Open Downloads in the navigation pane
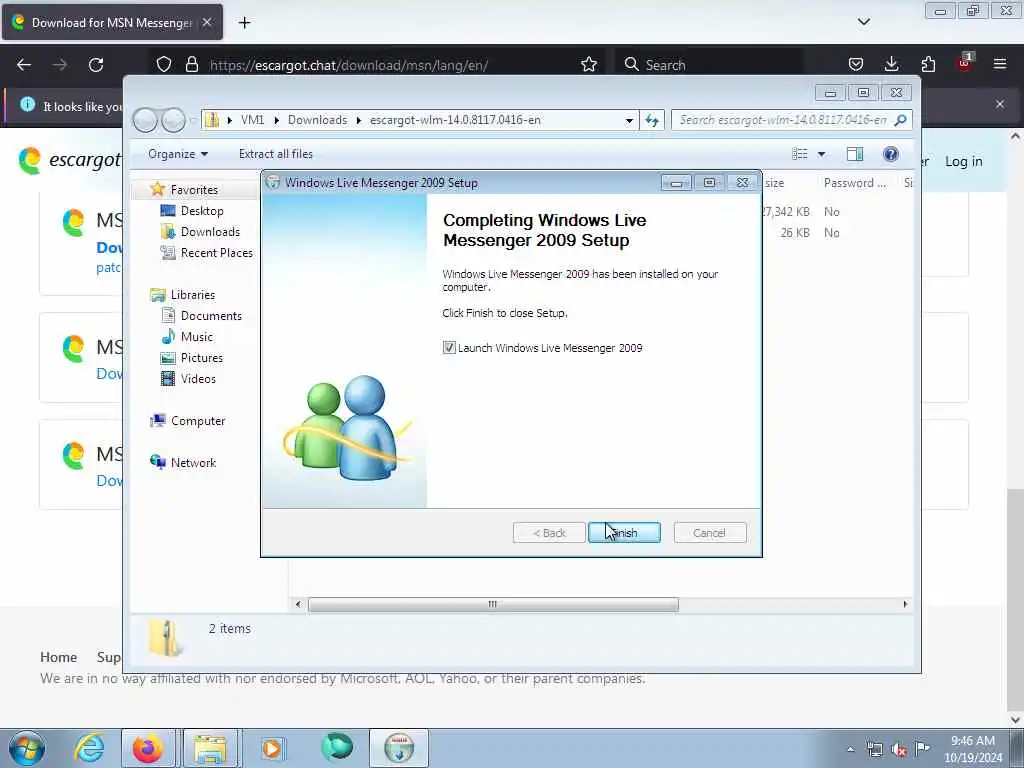 point(210,232)
